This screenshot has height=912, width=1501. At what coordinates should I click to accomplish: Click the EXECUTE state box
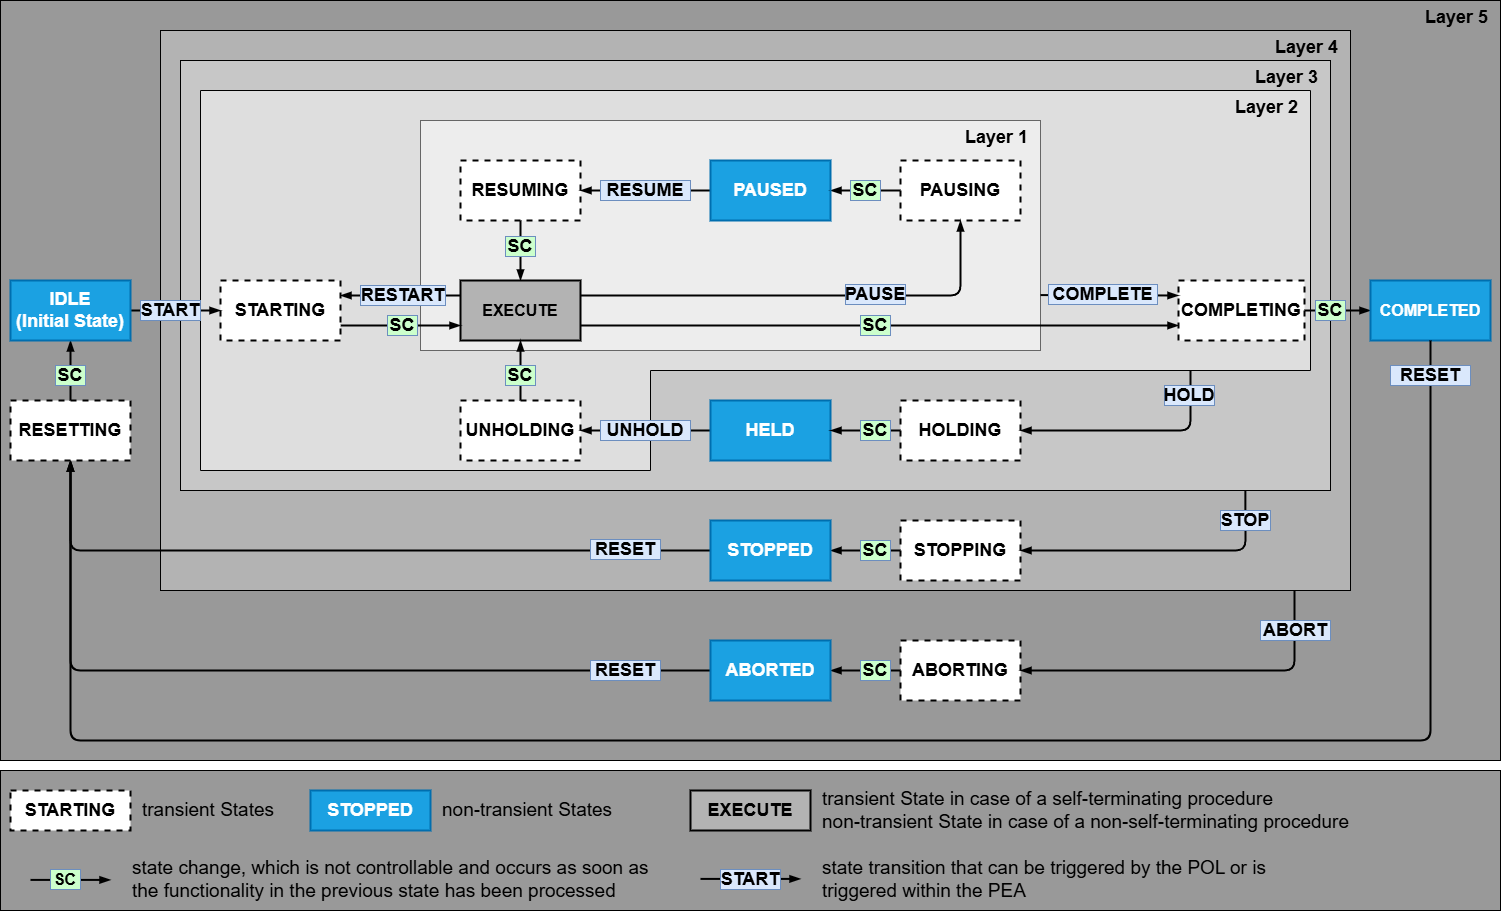pyautogui.click(x=519, y=310)
